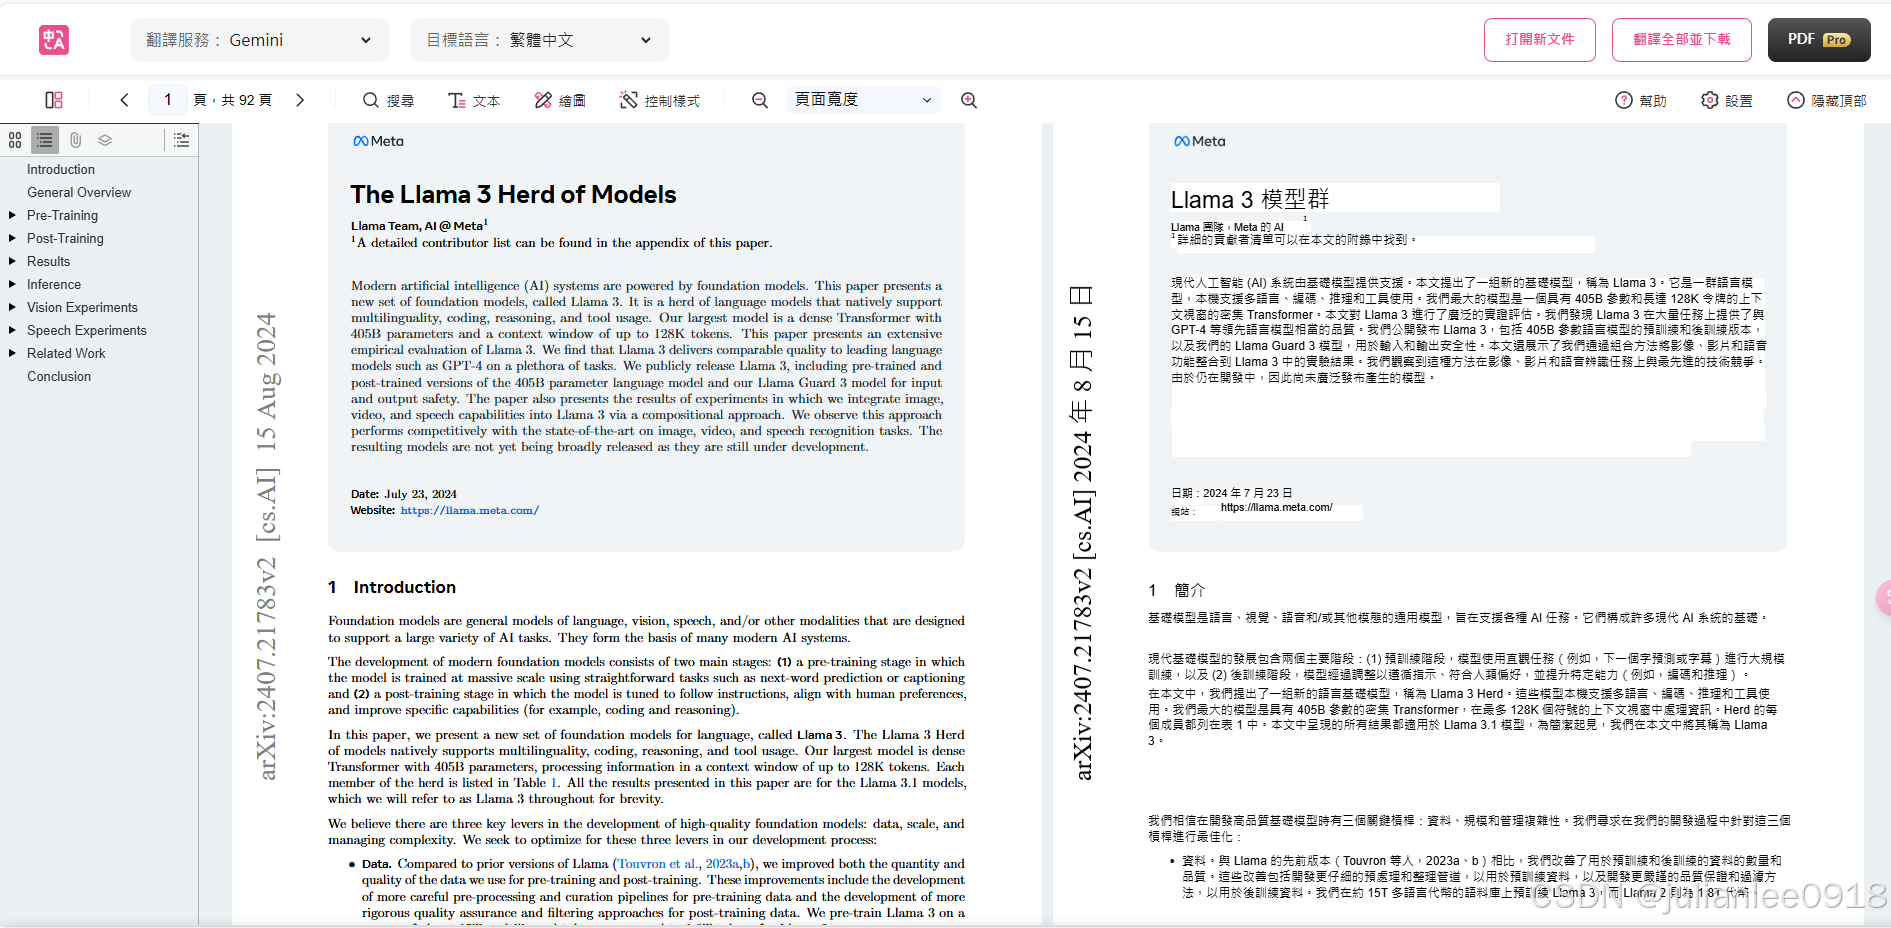The width and height of the screenshot is (1891, 928).
Task: Select the Results outline label
Action: click(x=48, y=261)
